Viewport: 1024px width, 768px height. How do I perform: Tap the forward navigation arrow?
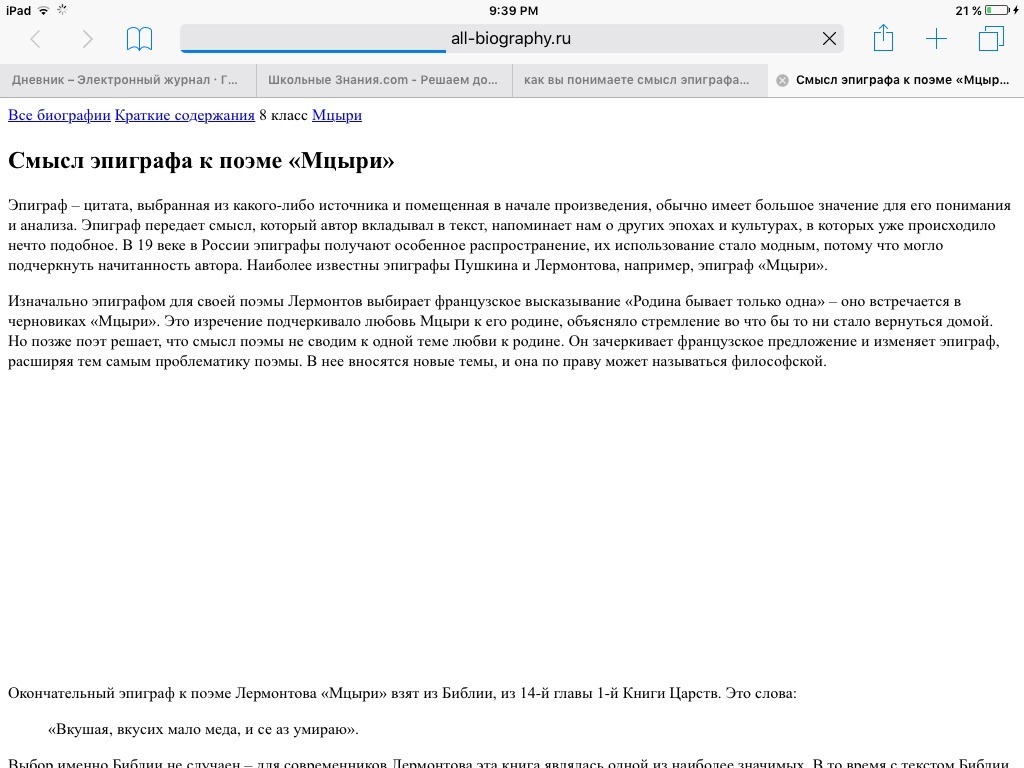(x=88, y=39)
